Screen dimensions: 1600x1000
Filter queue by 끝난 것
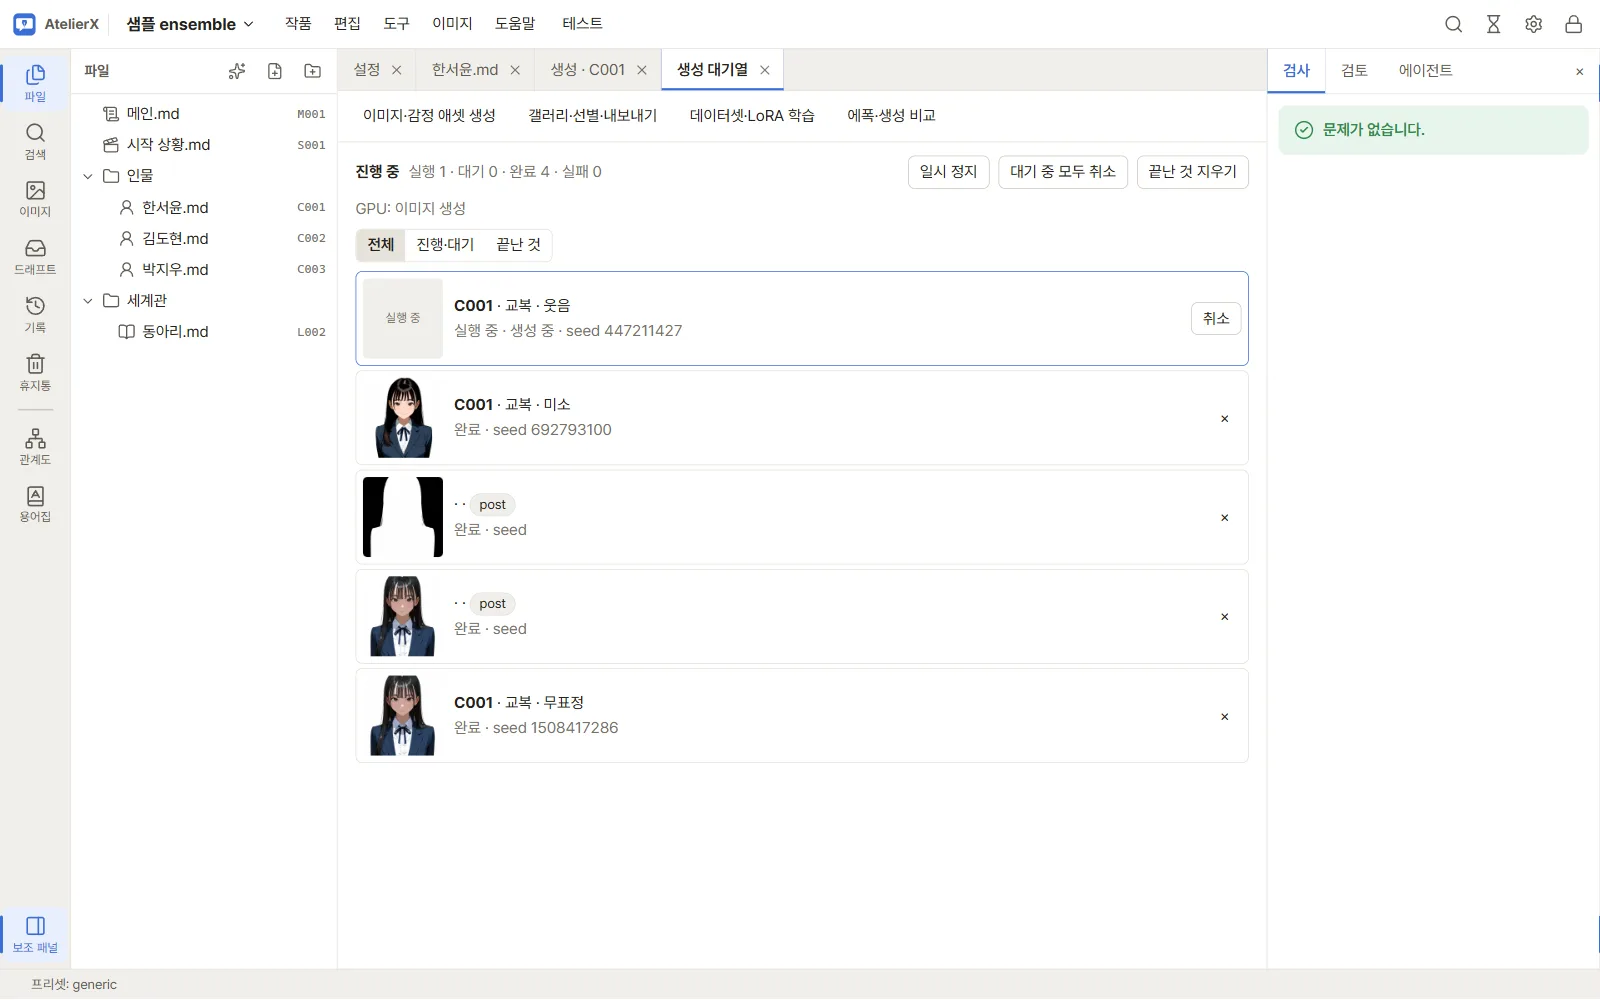pos(518,245)
